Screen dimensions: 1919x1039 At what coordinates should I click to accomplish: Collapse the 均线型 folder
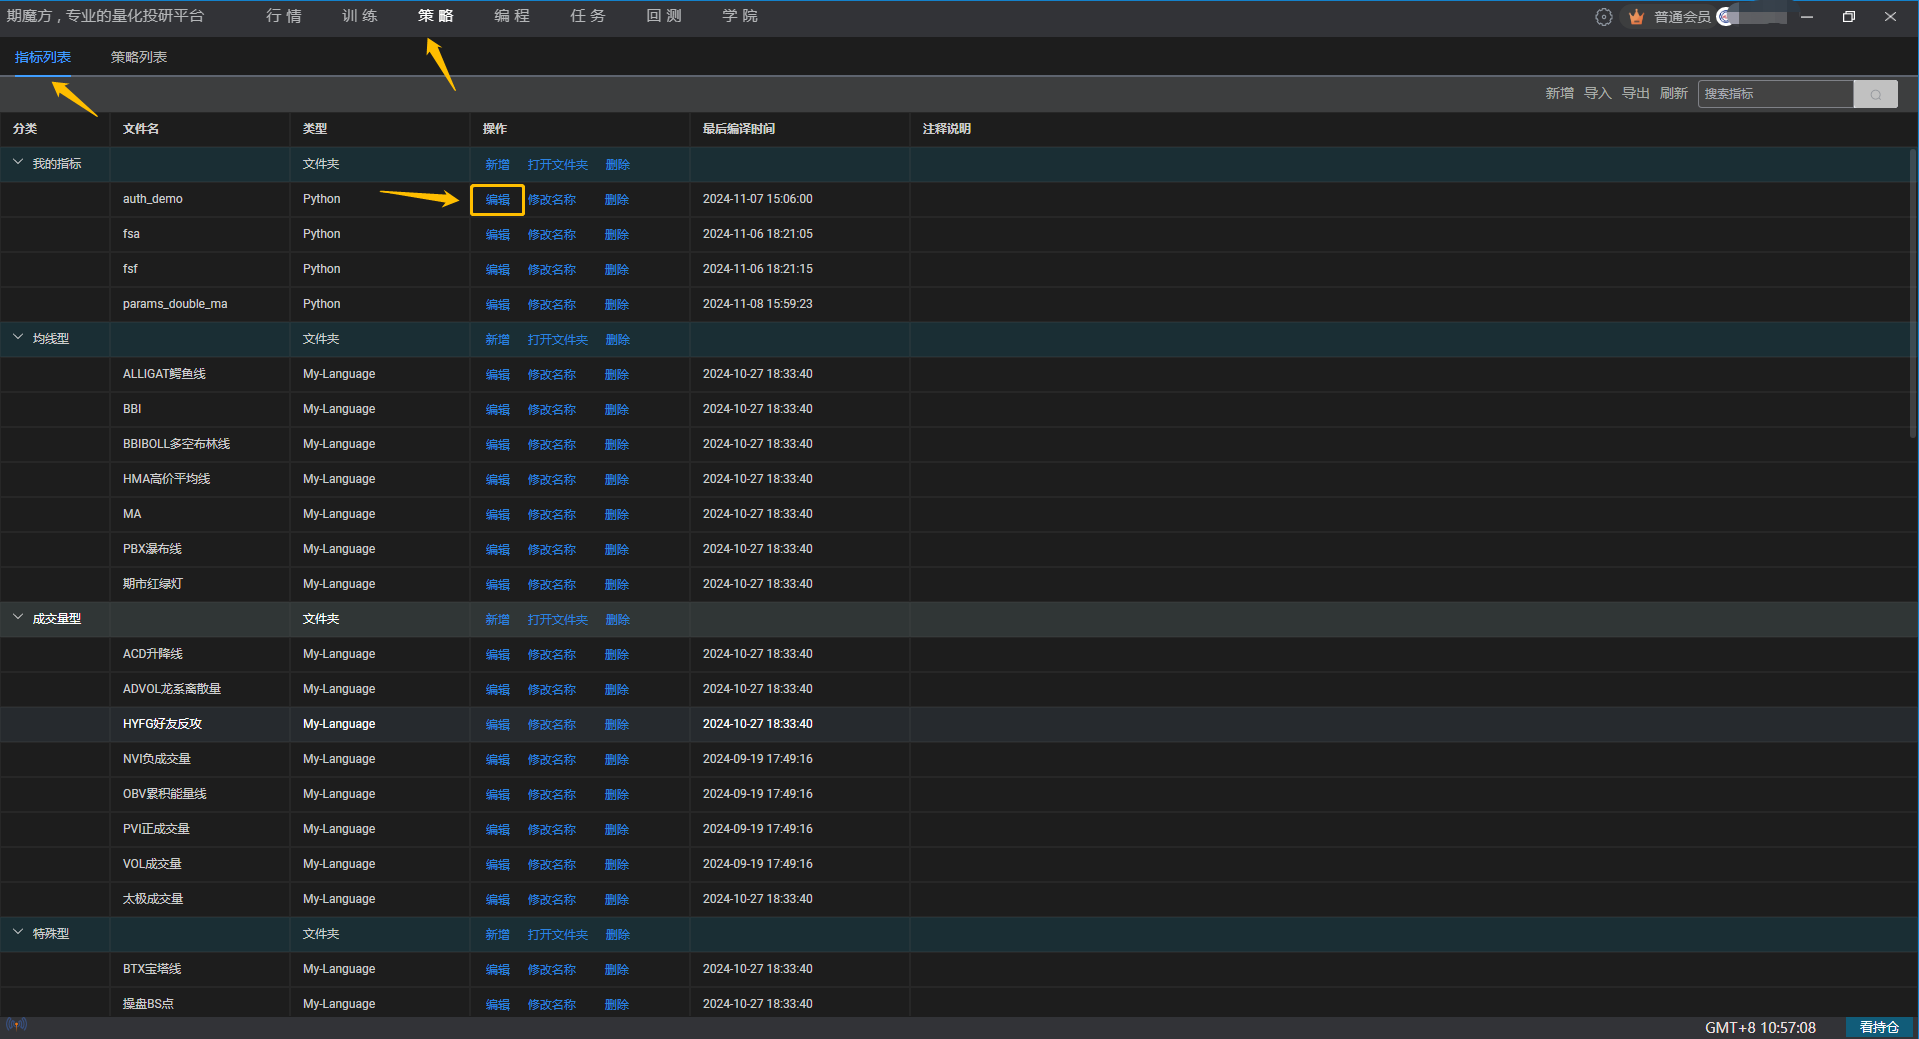(18, 337)
